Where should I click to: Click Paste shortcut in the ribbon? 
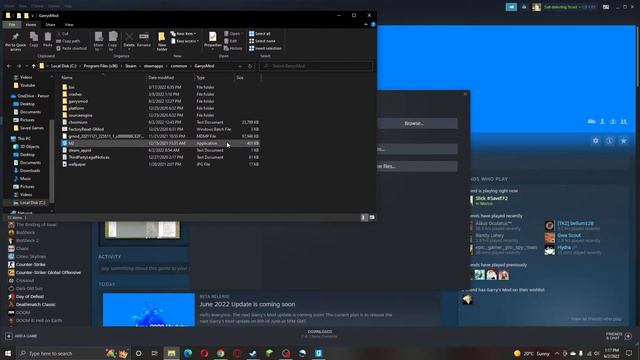tap(71, 49)
